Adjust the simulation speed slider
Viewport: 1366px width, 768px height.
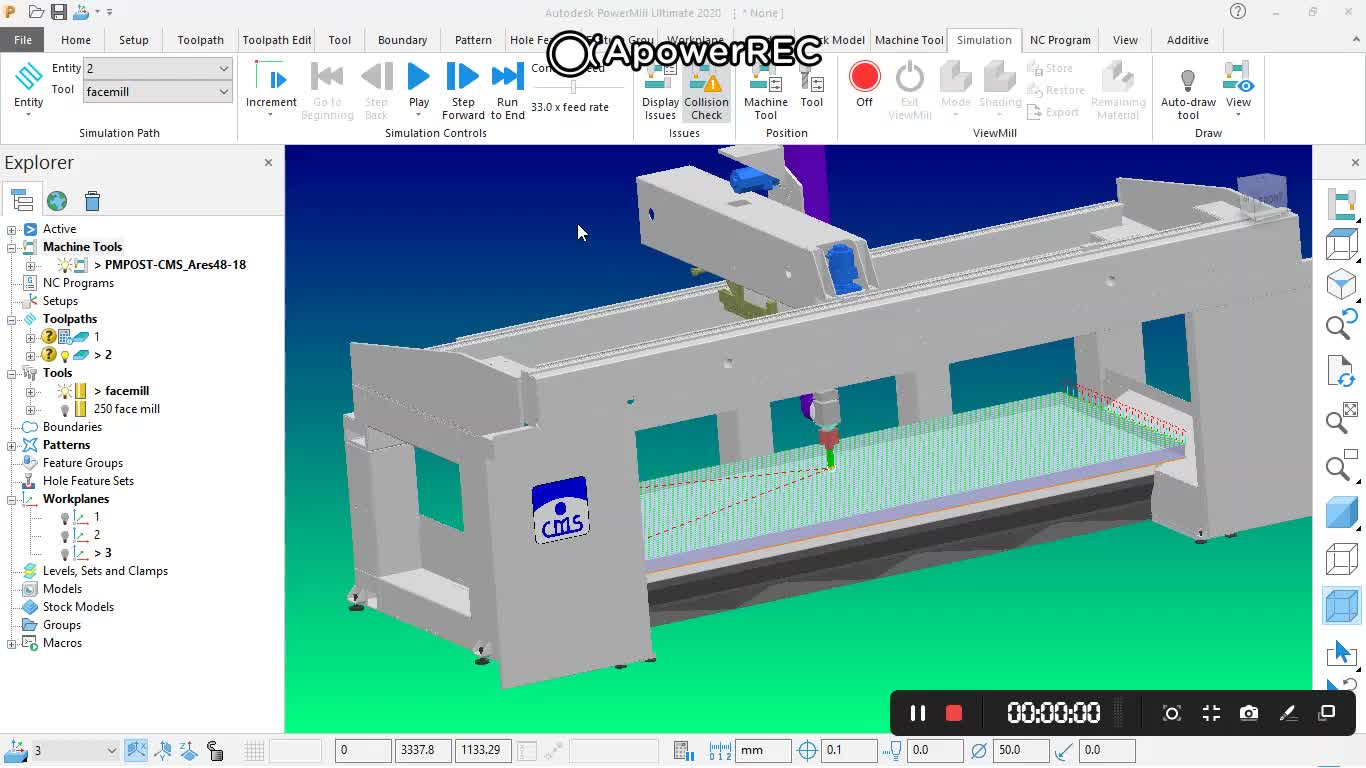coord(575,87)
